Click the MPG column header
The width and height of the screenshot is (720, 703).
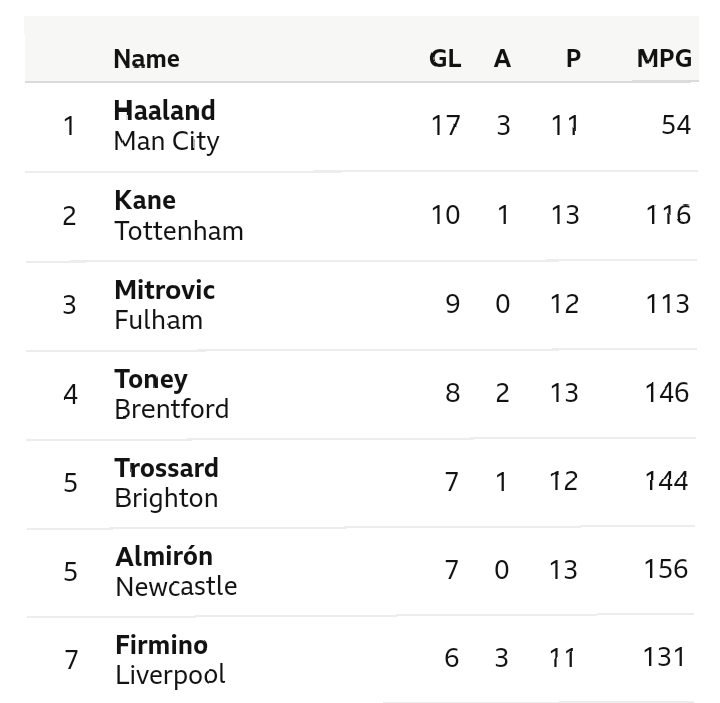click(x=664, y=59)
